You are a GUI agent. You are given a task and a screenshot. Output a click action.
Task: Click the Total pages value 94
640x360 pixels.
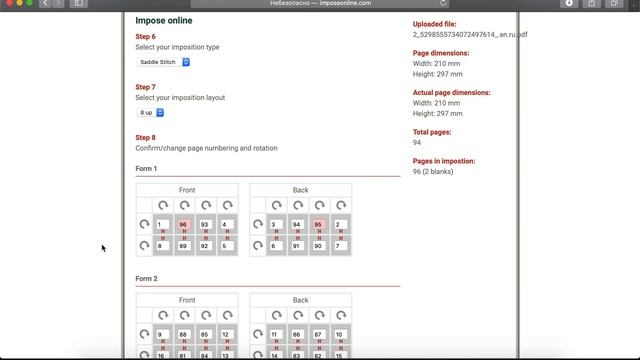[x=417, y=143]
